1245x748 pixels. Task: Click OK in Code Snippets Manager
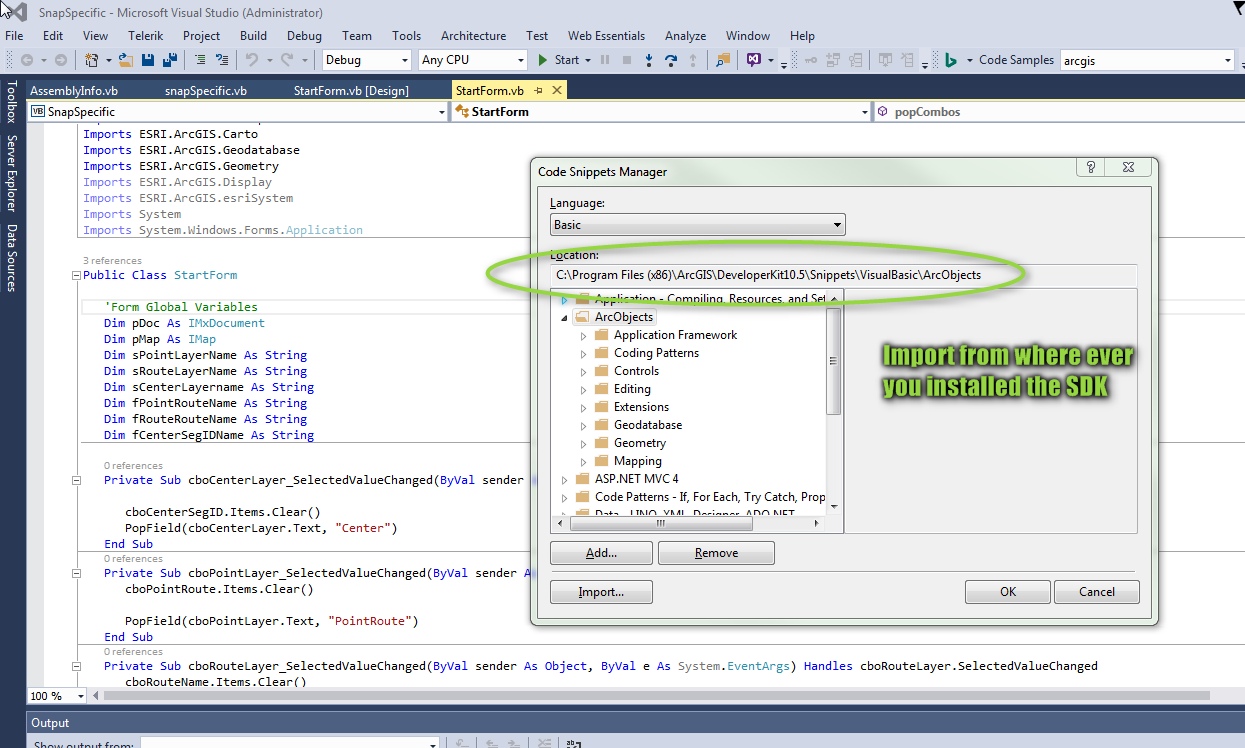tap(1008, 592)
